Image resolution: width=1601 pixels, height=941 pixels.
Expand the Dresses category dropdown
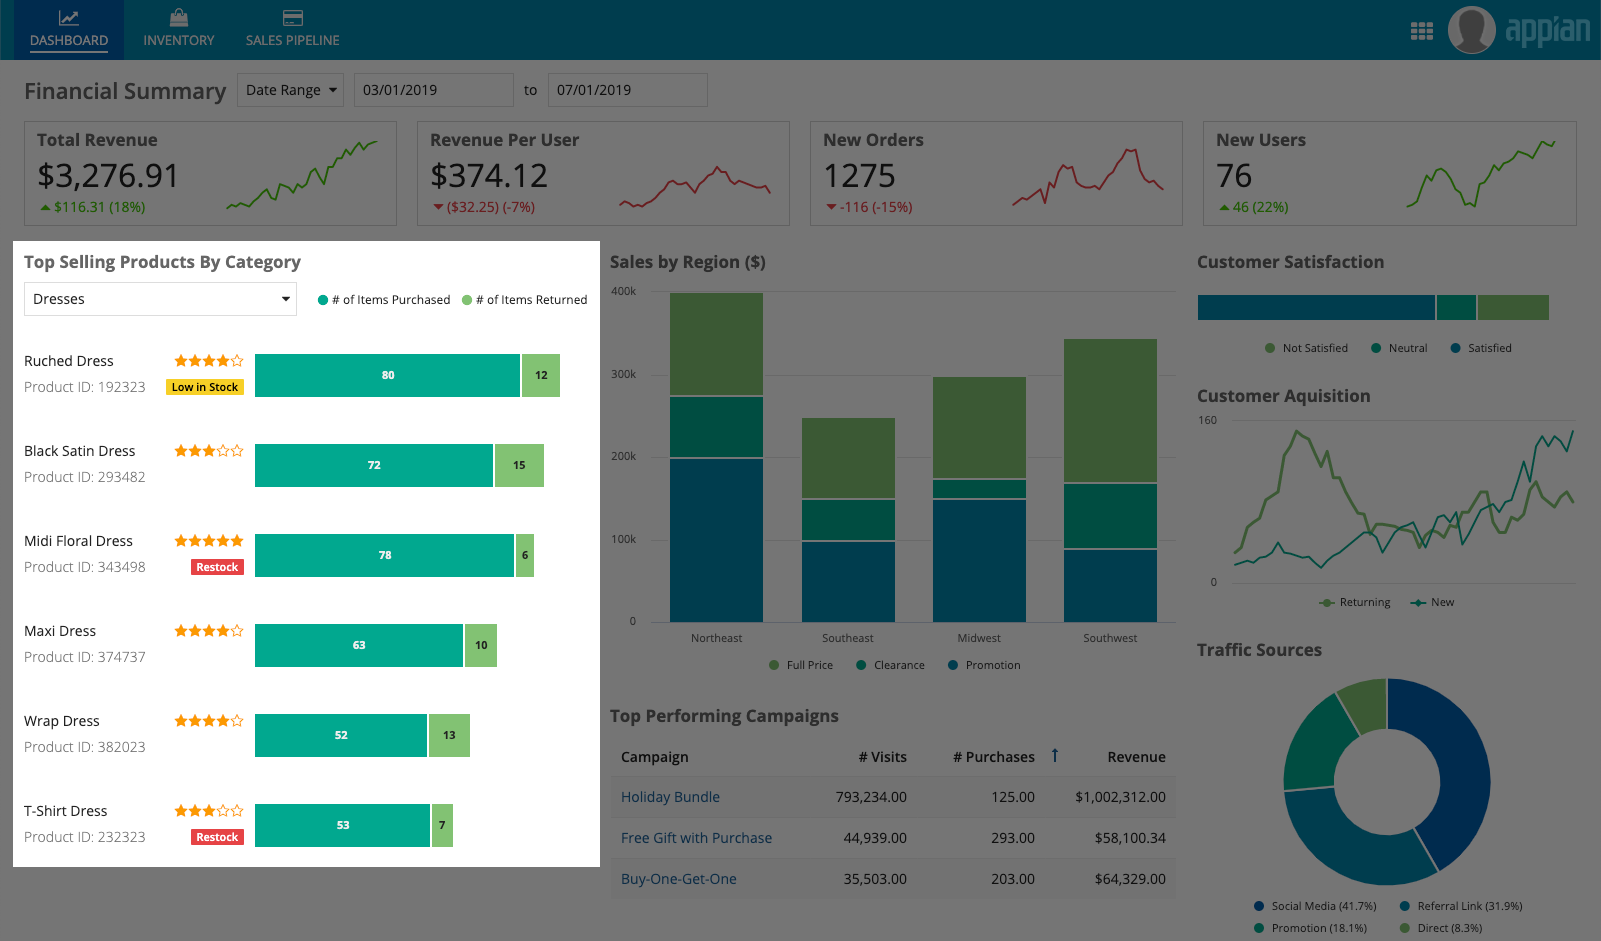[160, 299]
